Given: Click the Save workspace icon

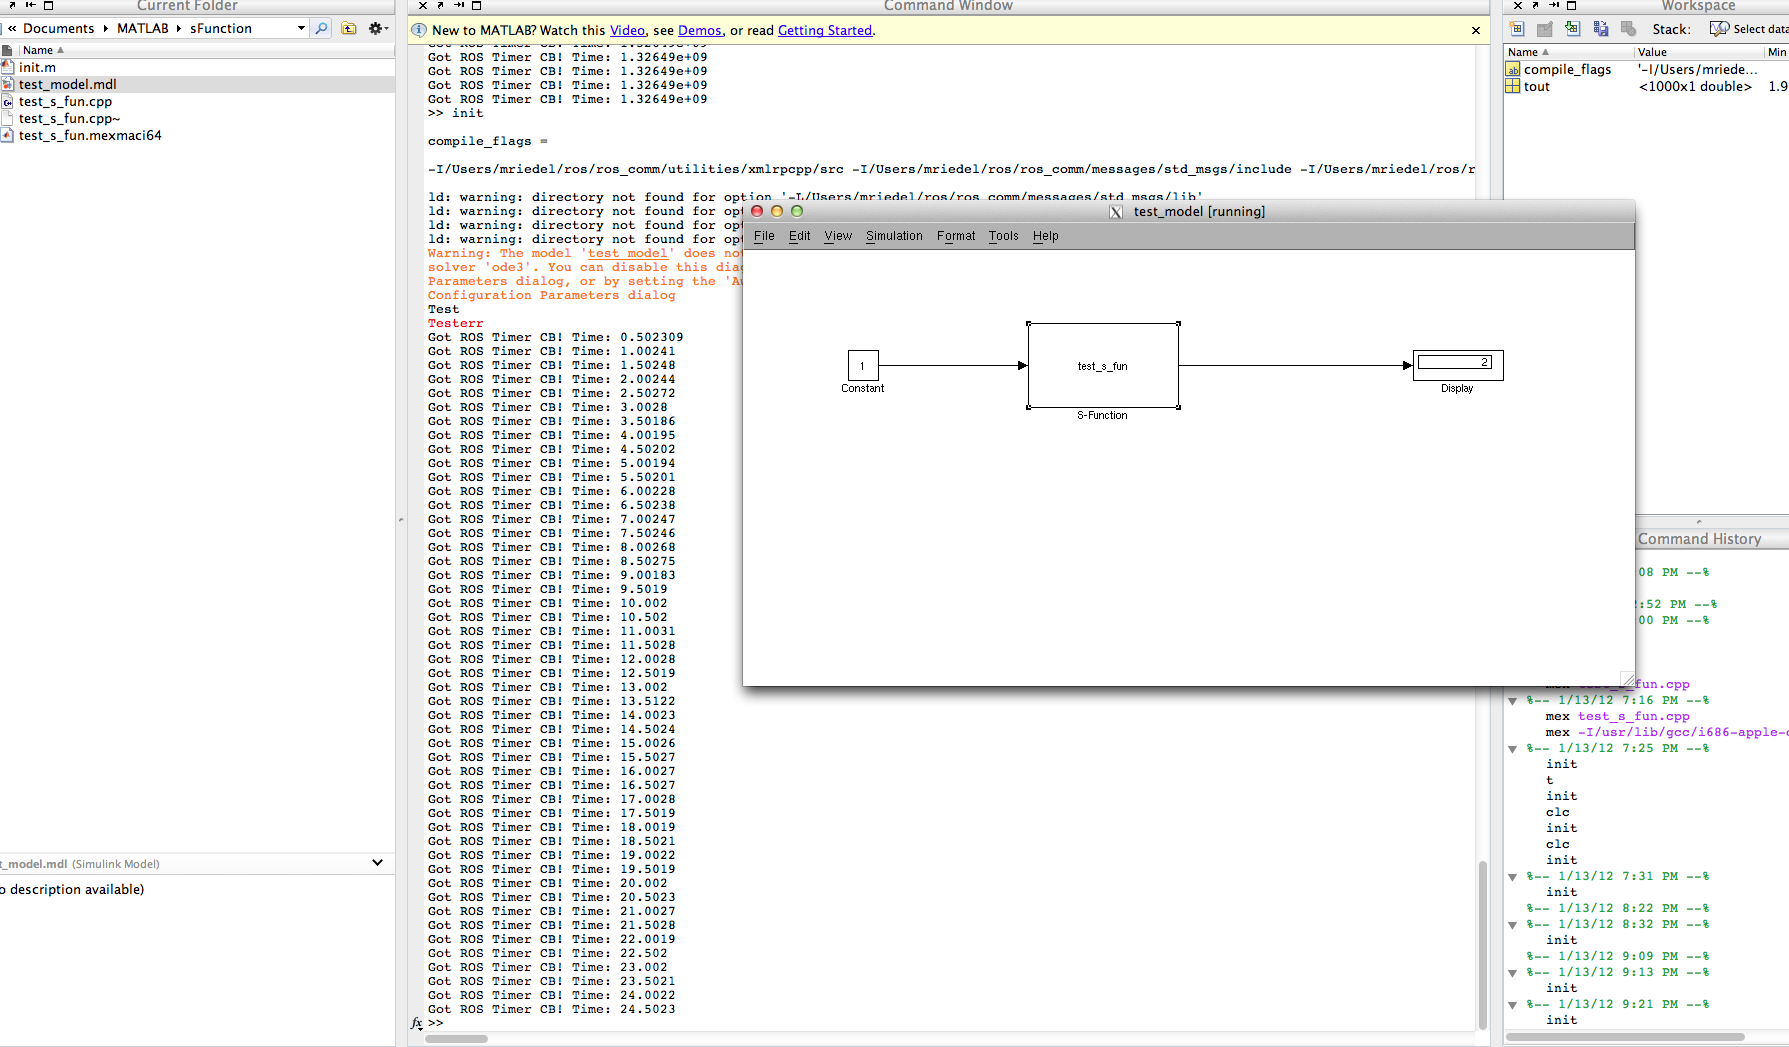Looking at the screenshot, I should (1601, 29).
